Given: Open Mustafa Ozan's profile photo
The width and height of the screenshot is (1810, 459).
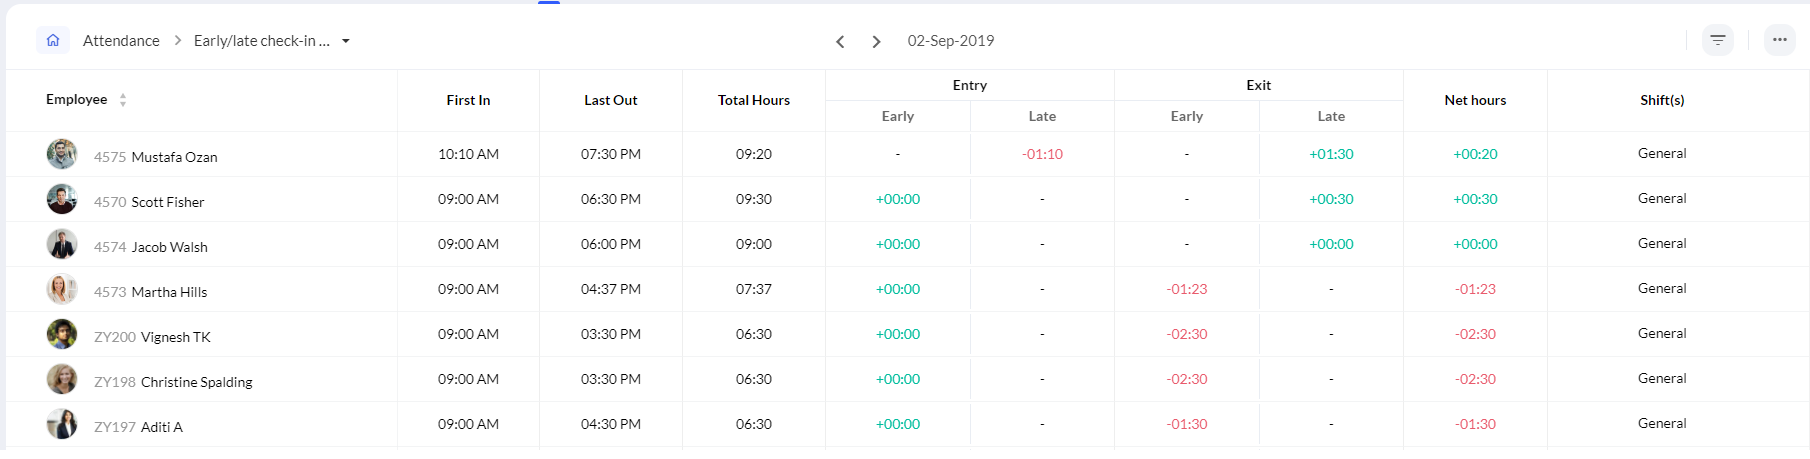Looking at the screenshot, I should [62, 154].
